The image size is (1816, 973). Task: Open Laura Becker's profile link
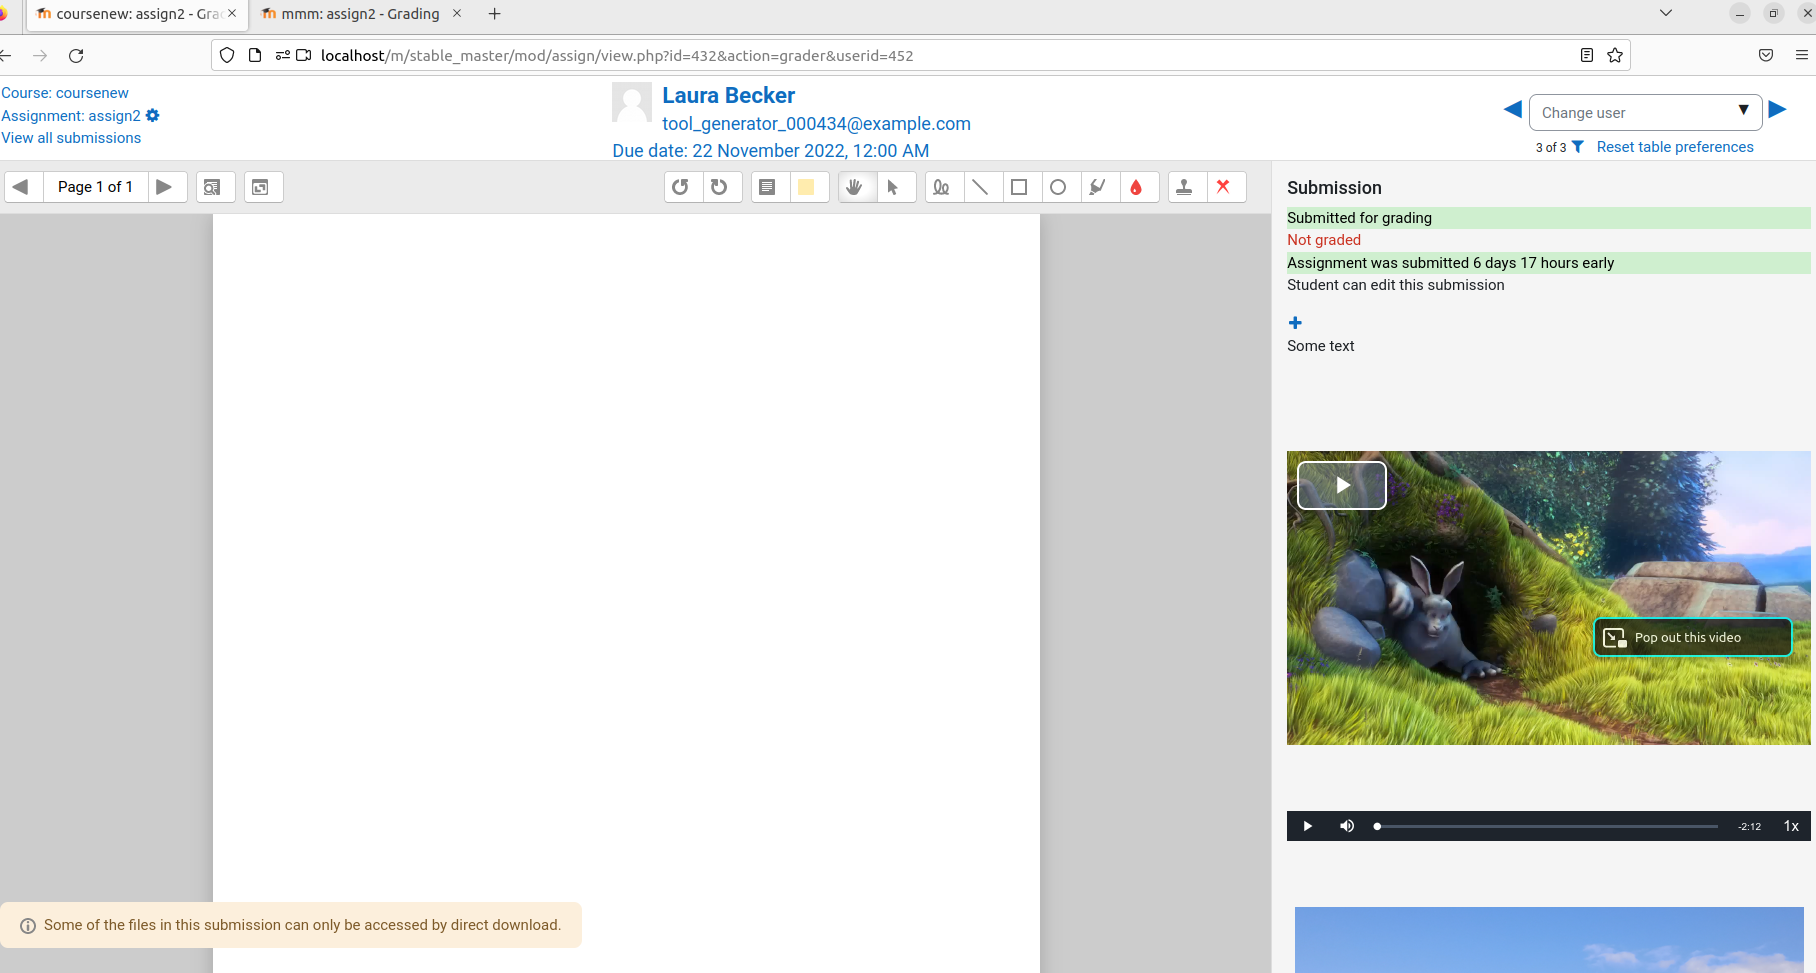[728, 96]
